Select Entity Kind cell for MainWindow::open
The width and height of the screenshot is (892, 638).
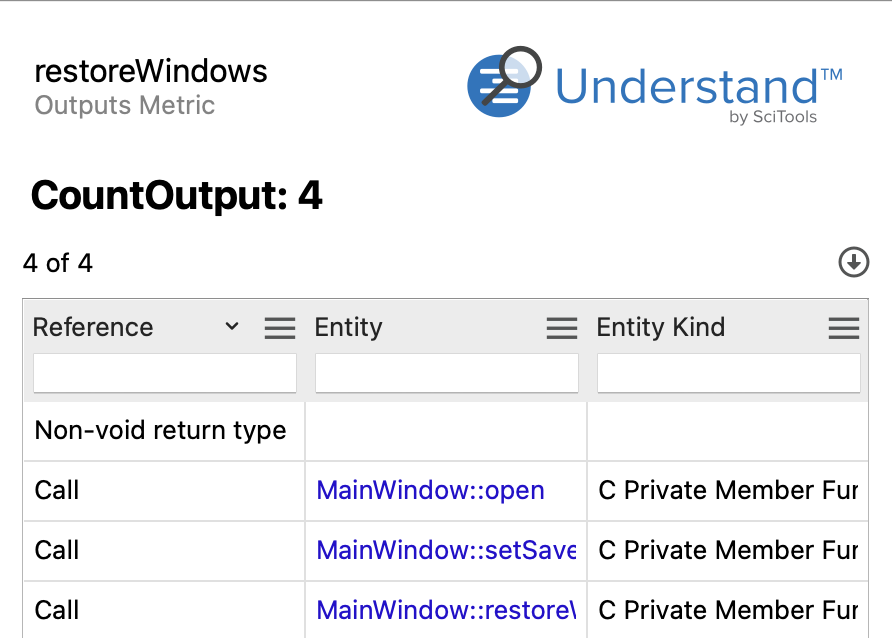point(728,491)
